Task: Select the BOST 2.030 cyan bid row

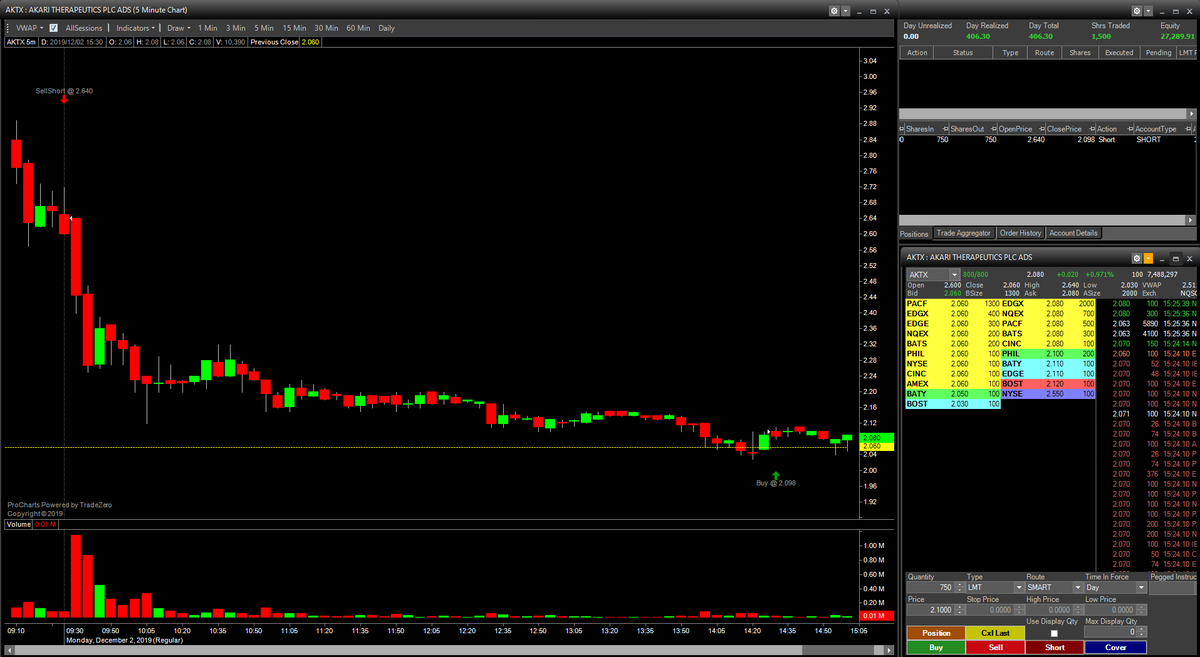Action: point(953,403)
